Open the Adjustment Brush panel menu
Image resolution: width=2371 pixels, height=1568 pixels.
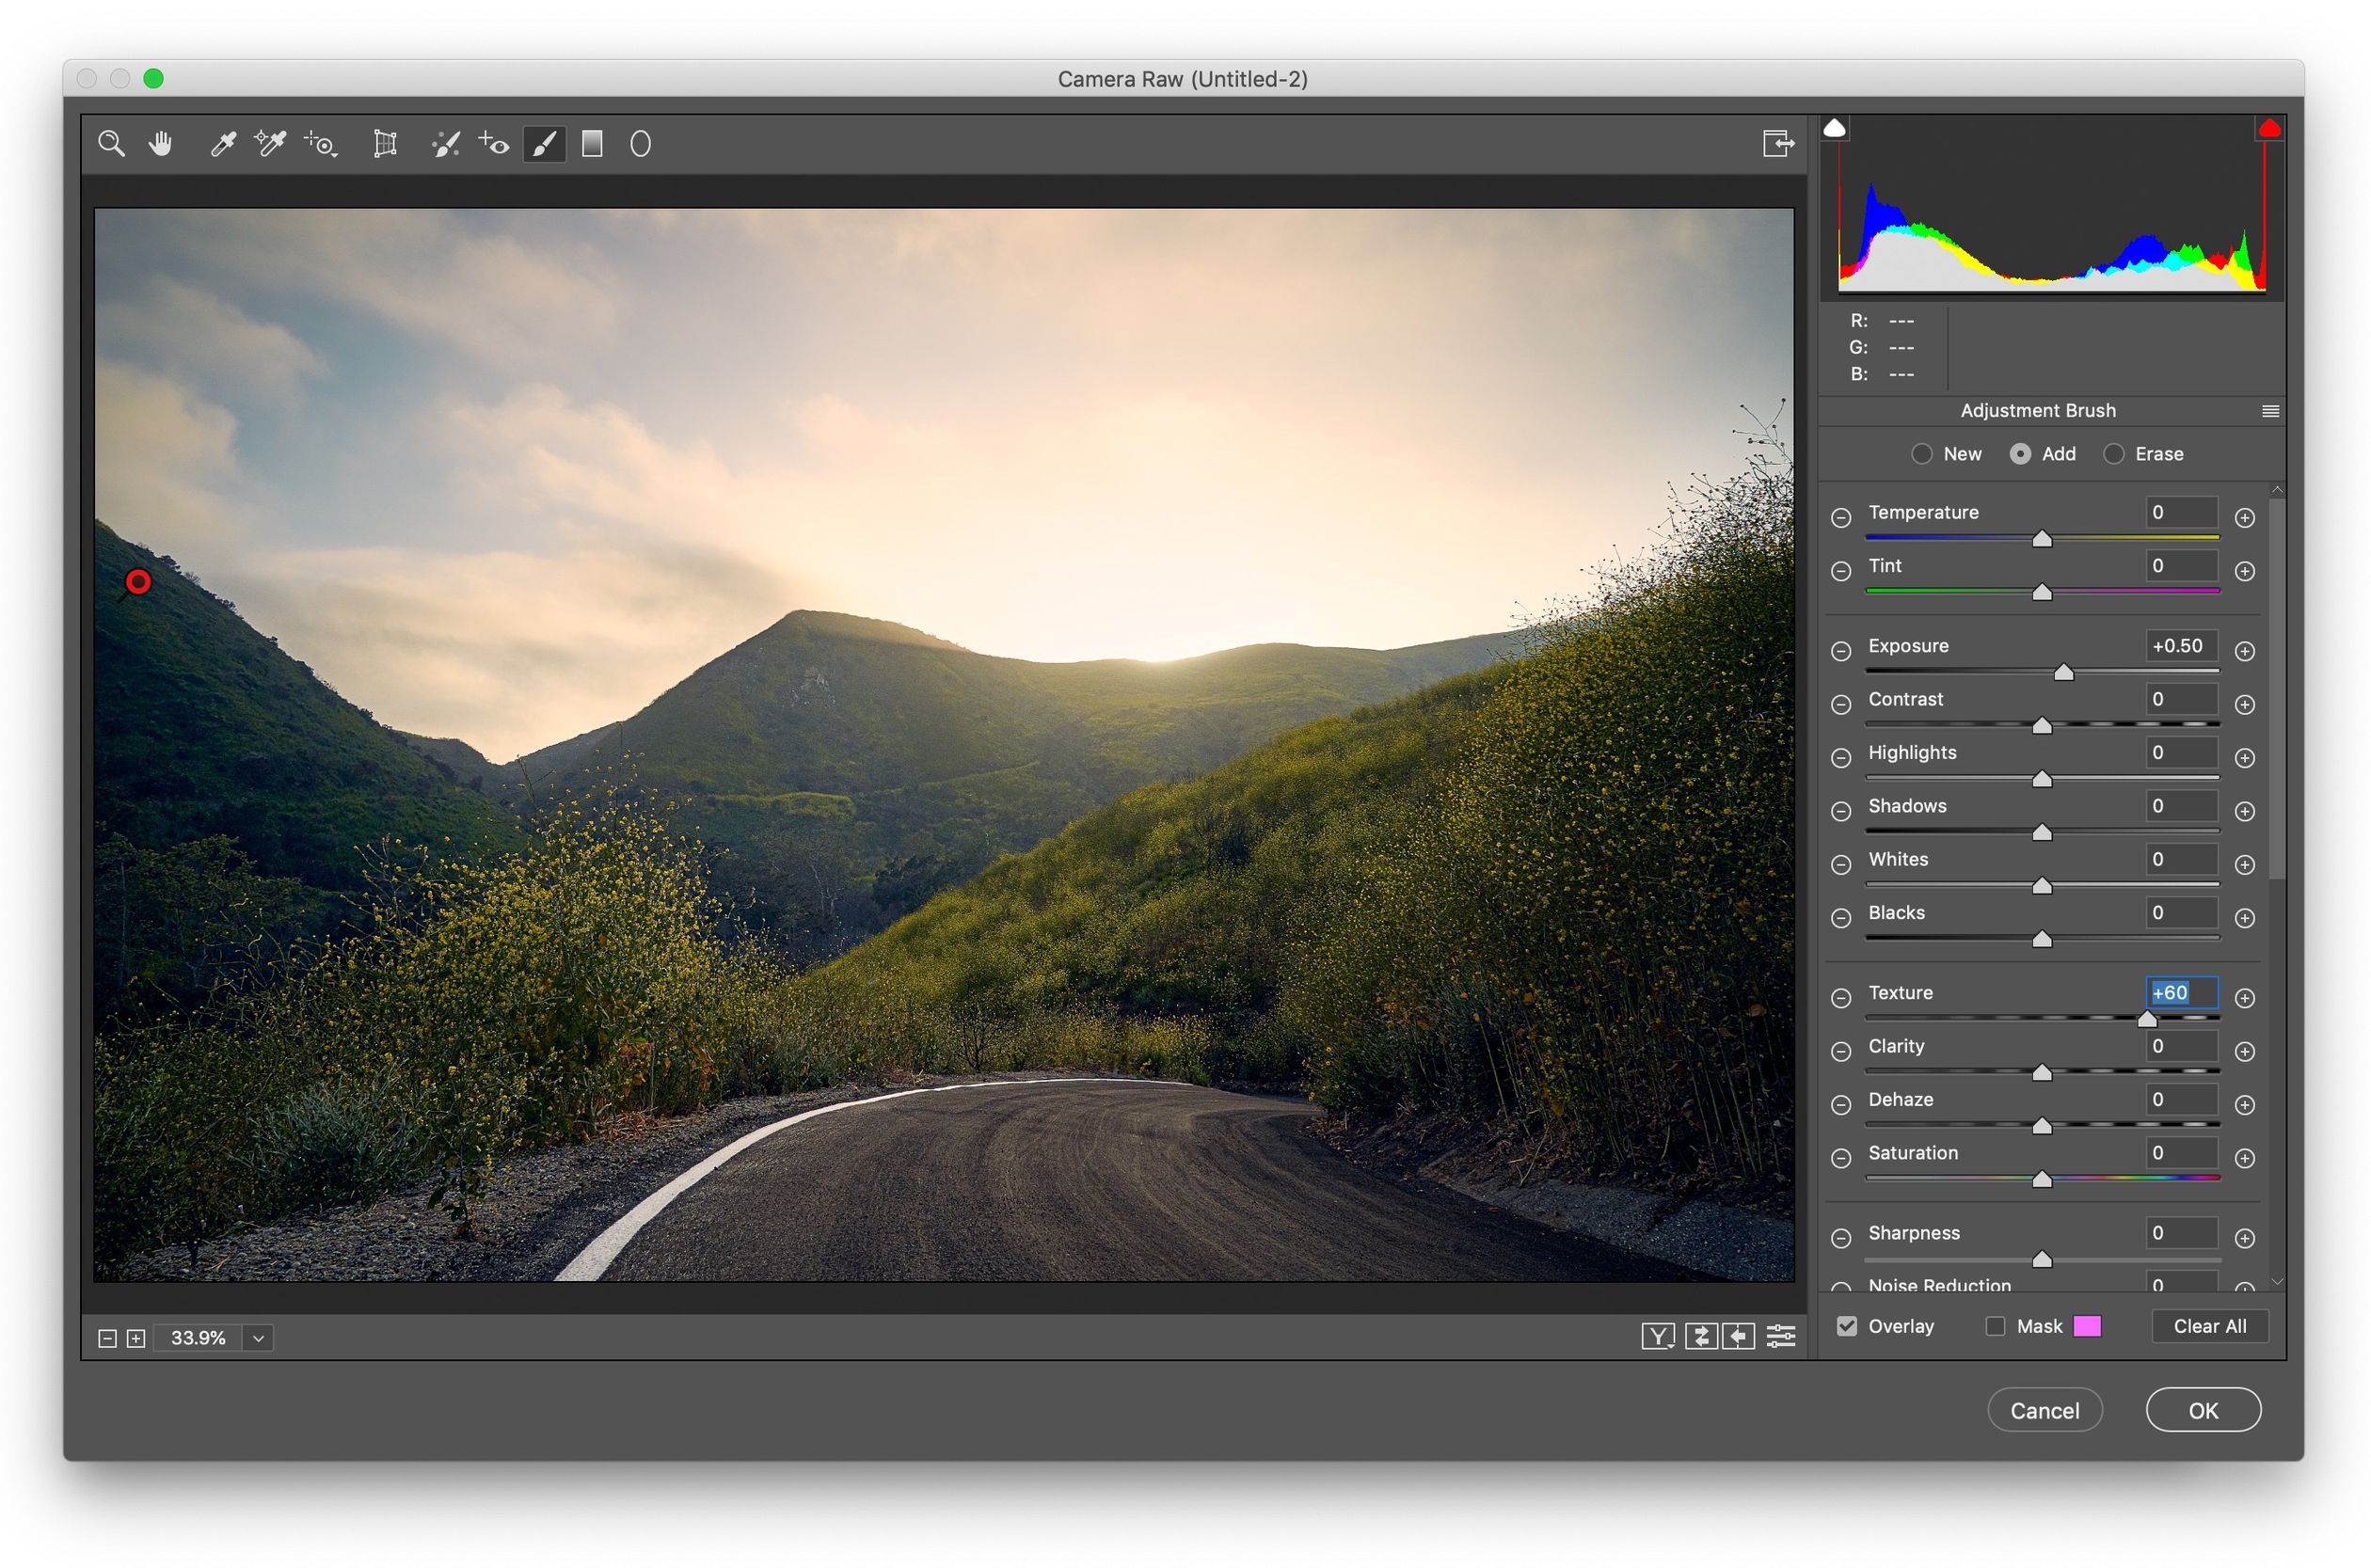pos(2269,410)
